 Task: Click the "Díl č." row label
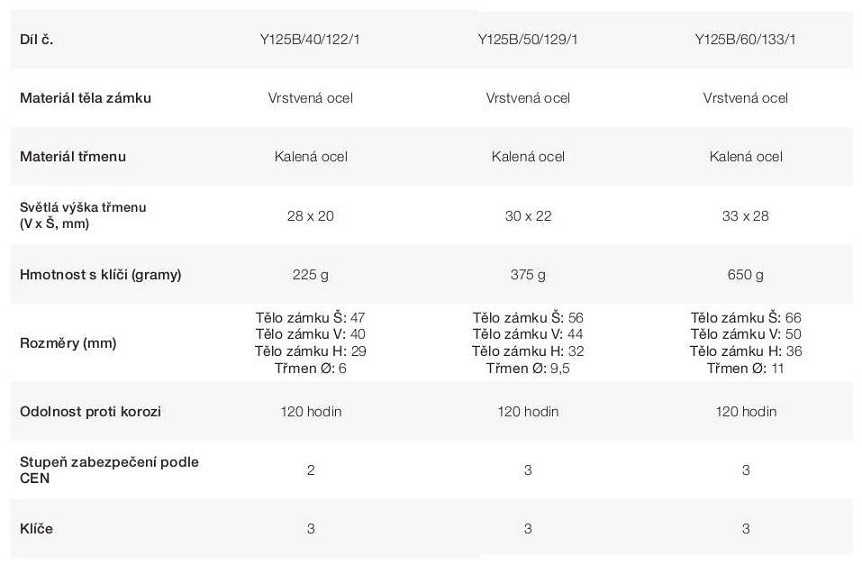click(36, 40)
